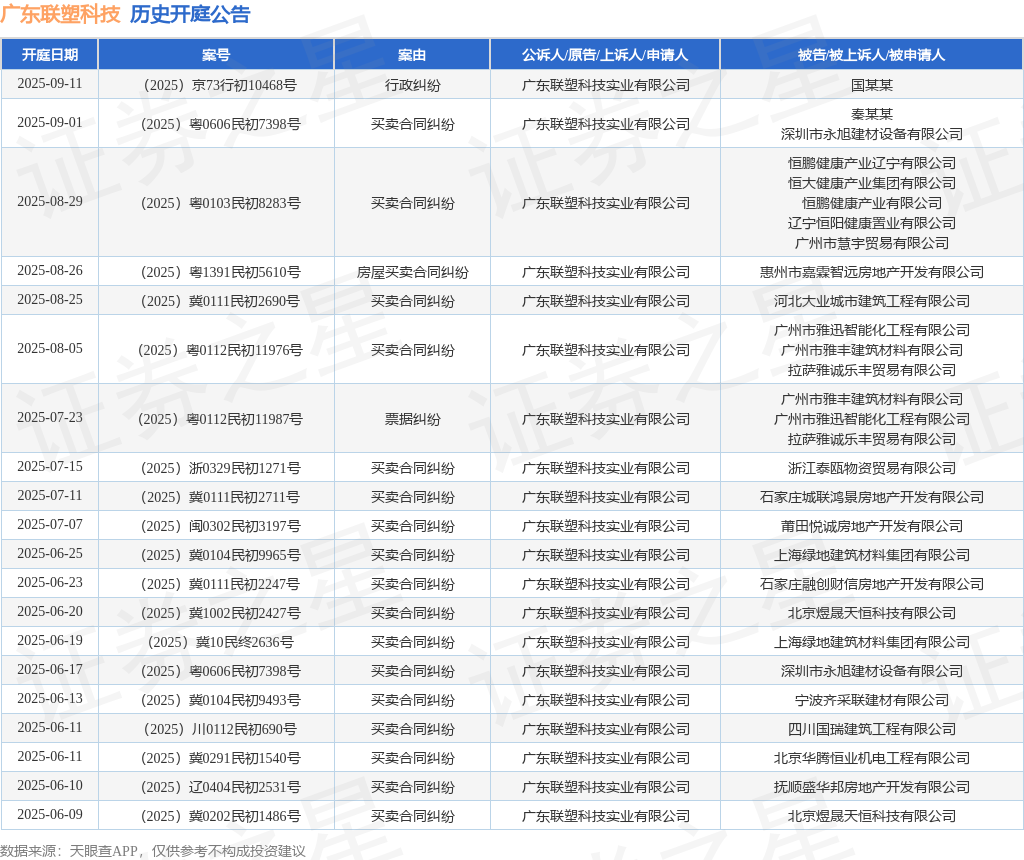Select the date cell "2025-07-23"

50,418
